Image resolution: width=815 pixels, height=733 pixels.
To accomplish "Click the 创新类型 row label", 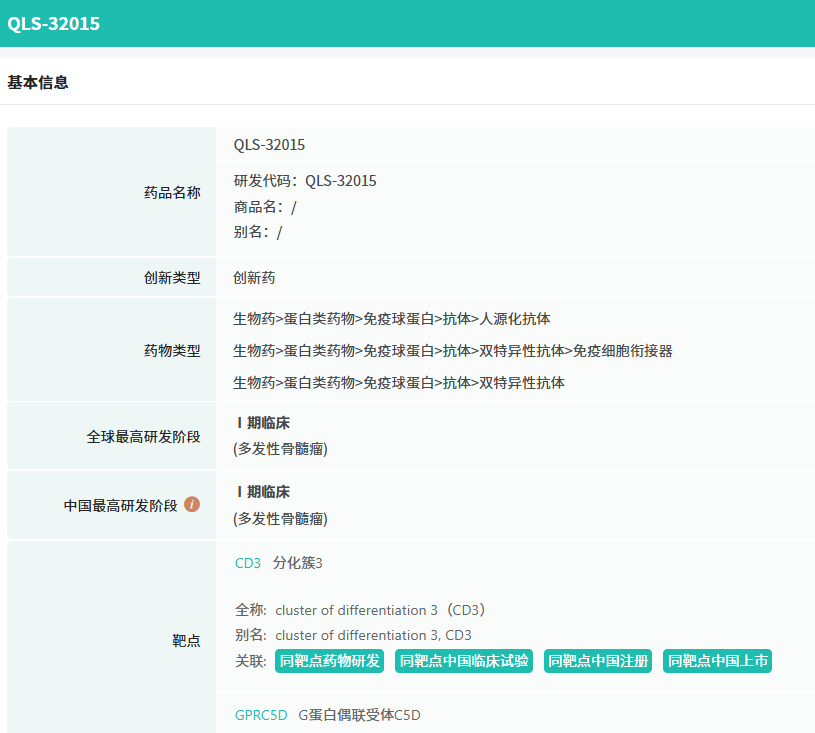I will coord(172,278).
